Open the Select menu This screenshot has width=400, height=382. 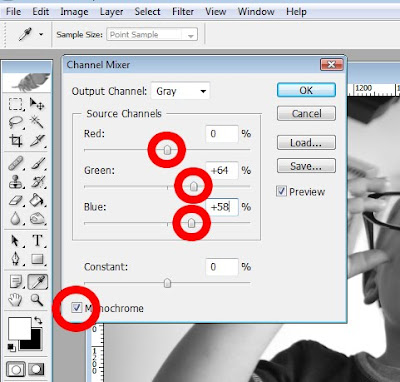coord(147,12)
